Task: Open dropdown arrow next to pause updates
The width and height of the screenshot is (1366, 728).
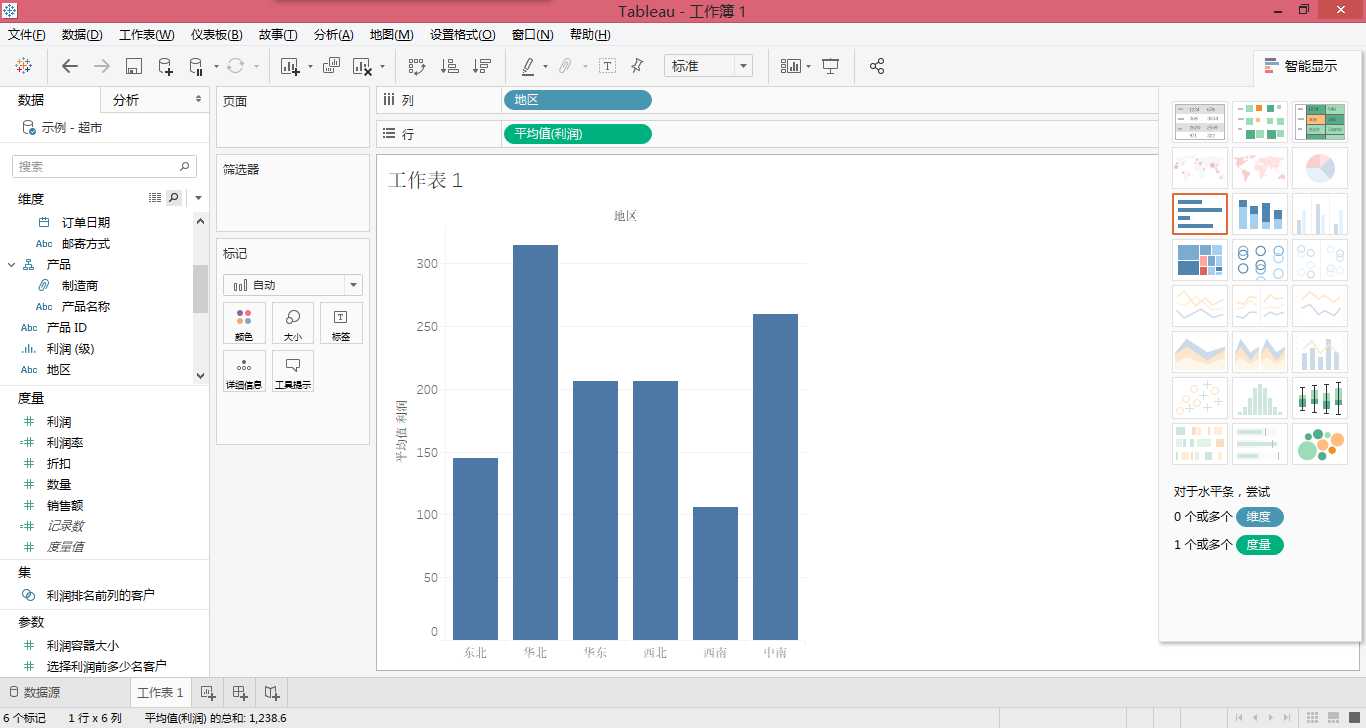Action: pyautogui.click(x=216, y=67)
